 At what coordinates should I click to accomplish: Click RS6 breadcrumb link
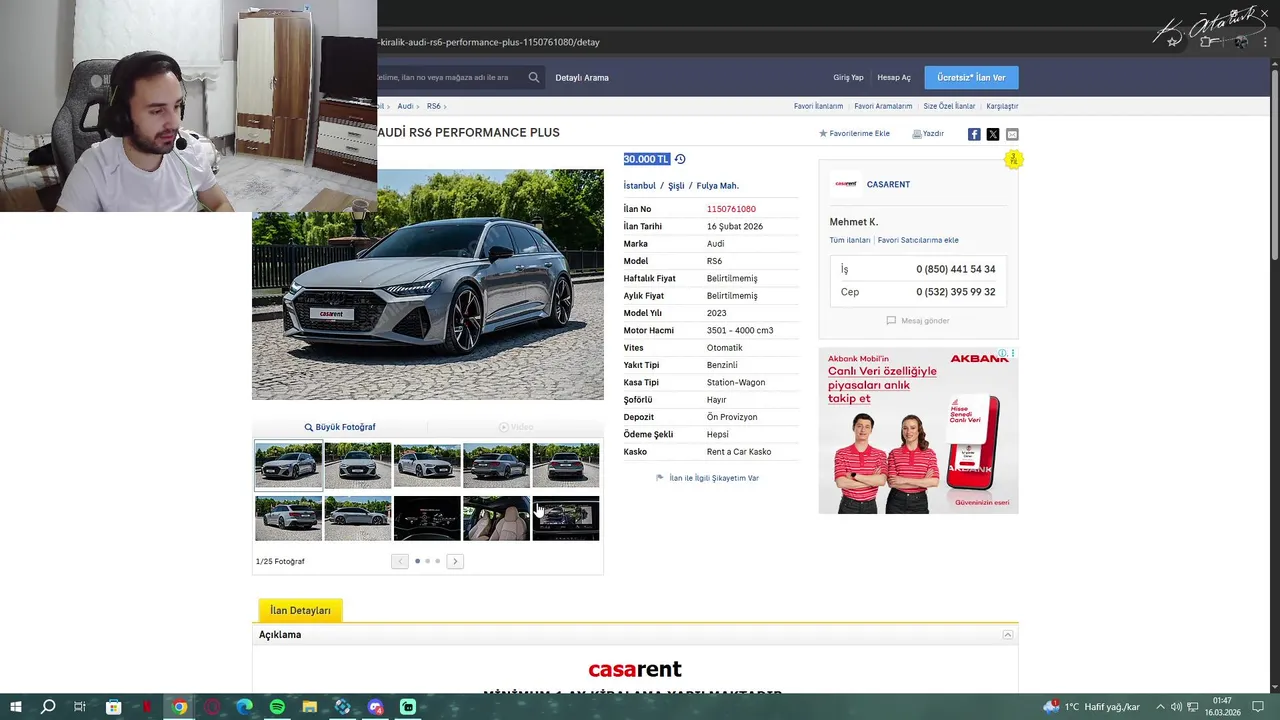(433, 106)
